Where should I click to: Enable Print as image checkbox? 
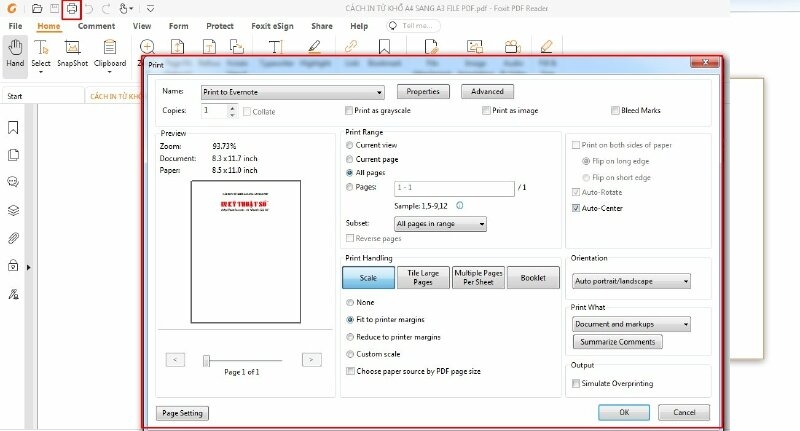point(486,110)
